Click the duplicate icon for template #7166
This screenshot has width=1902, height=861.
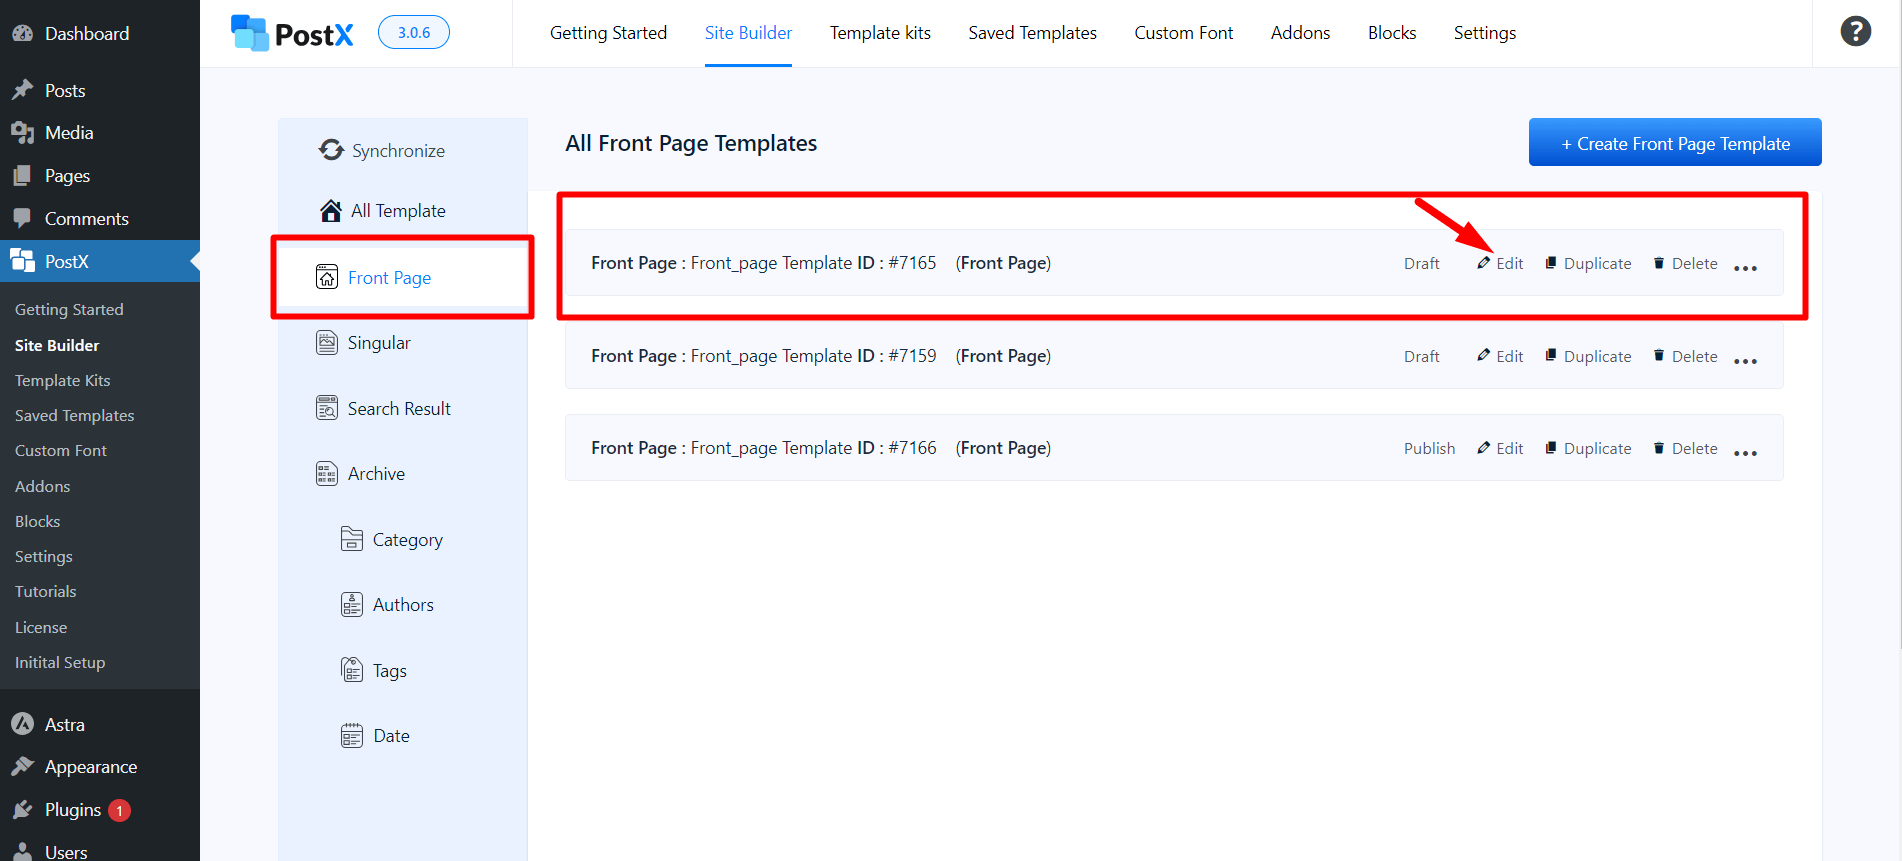click(1551, 448)
